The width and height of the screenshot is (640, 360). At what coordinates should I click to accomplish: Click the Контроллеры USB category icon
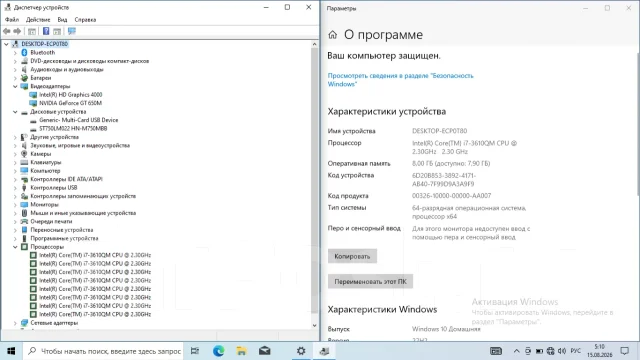(24, 188)
